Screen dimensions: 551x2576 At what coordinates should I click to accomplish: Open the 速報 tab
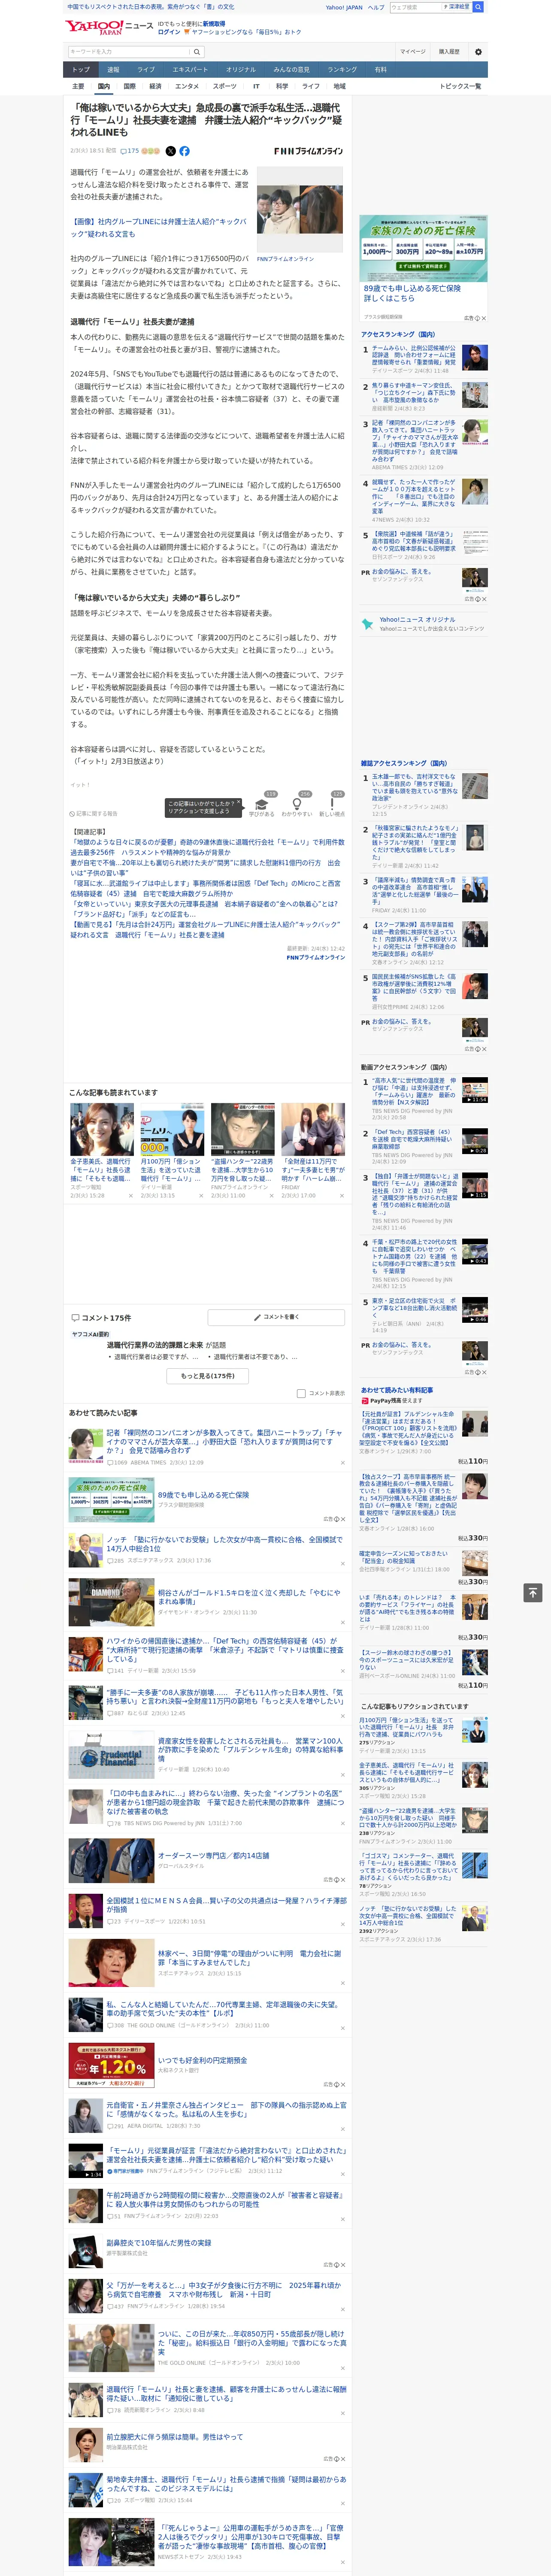tap(113, 70)
